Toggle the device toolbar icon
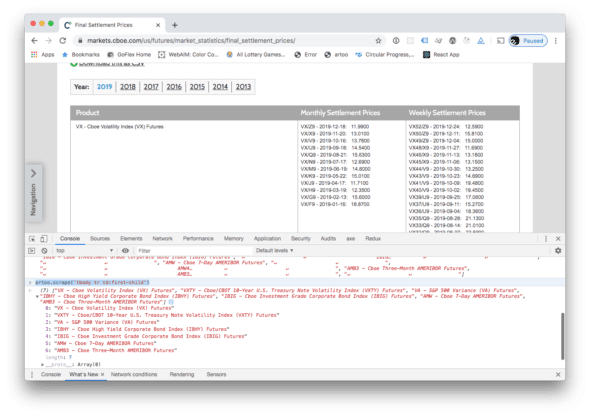590x416 pixels. [44, 239]
